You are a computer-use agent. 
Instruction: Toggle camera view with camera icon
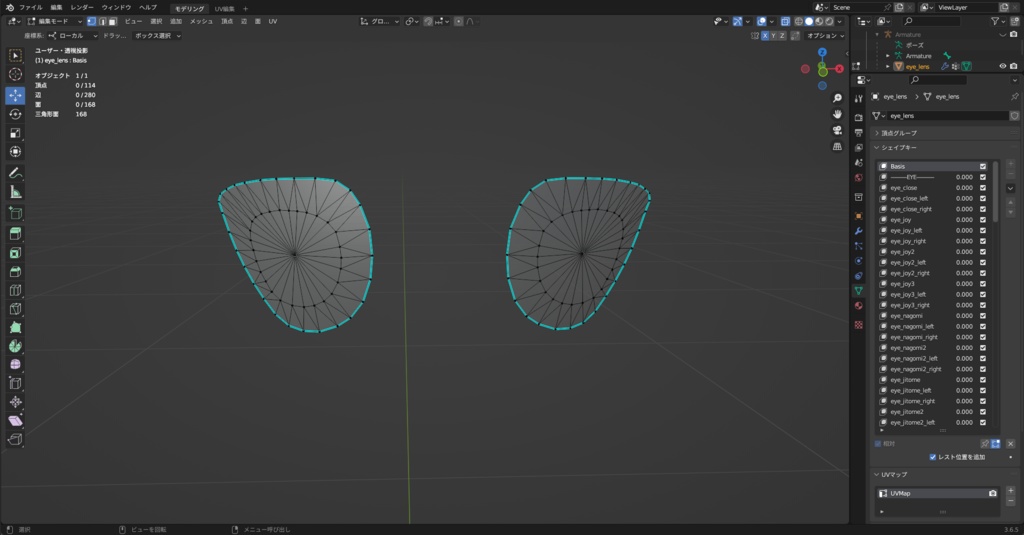click(837, 130)
